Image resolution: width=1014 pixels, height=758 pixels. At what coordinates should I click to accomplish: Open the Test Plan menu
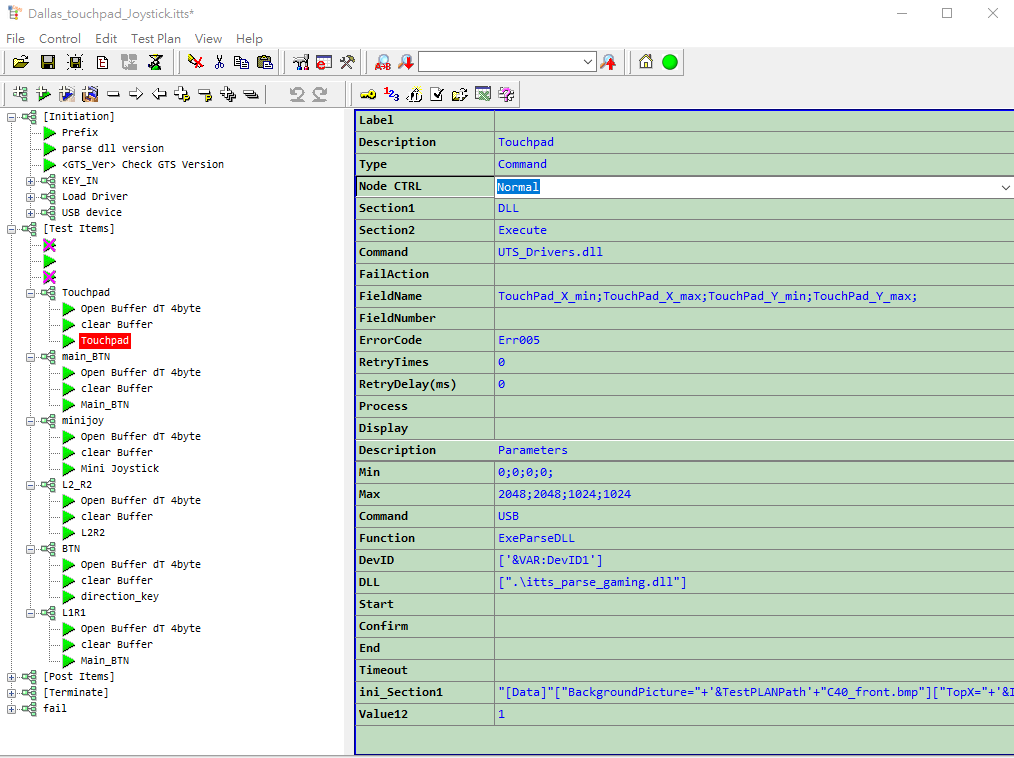click(x=156, y=39)
